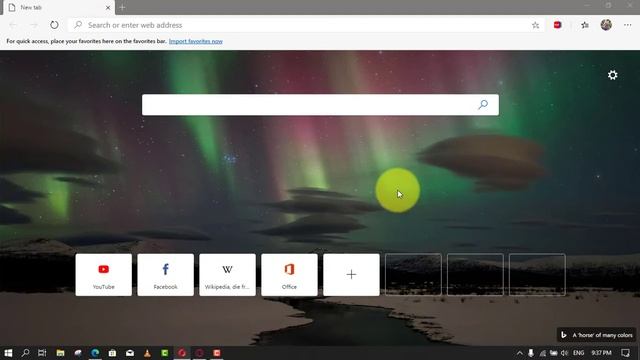Open the Mail app from the taskbar
Image resolution: width=640 pixels, height=360 pixels.
130,353
